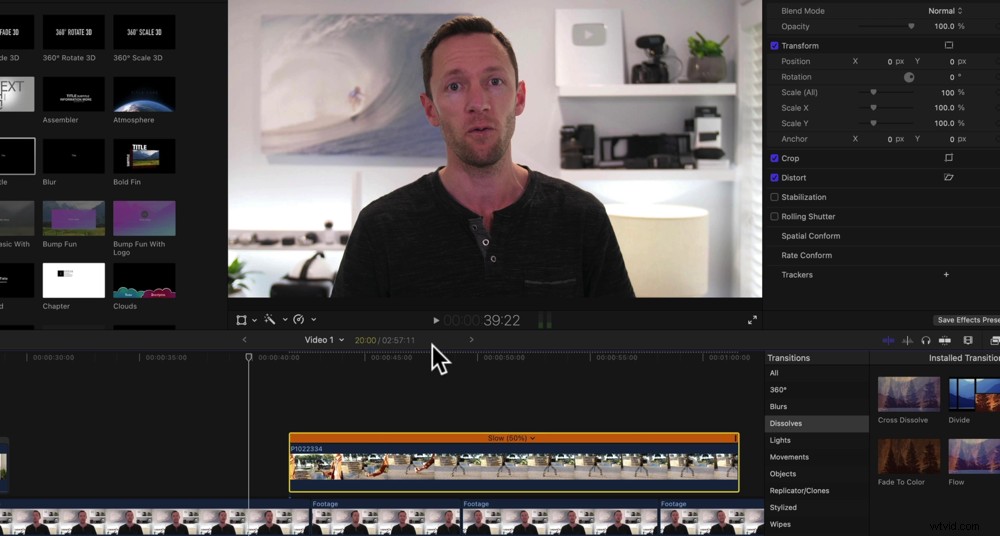Select Atmosphere title thumbnail

pos(144,94)
